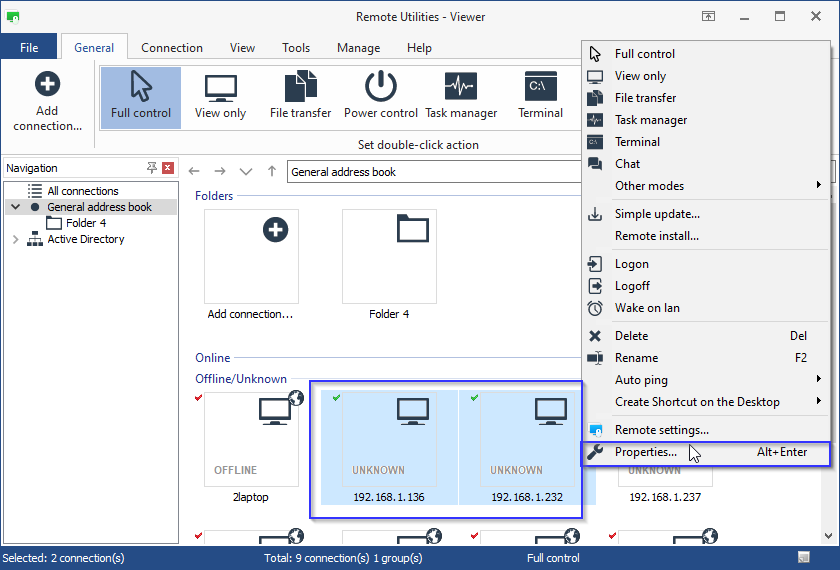The height and width of the screenshot is (570, 840).
Task: Open the Folder 4 tile
Action: (x=389, y=257)
